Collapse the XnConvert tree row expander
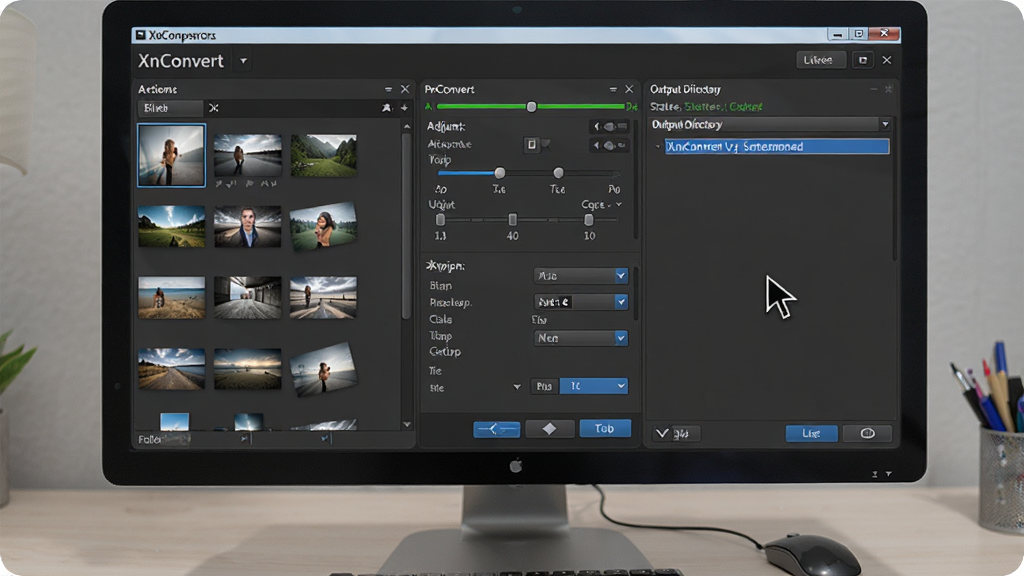 click(658, 147)
